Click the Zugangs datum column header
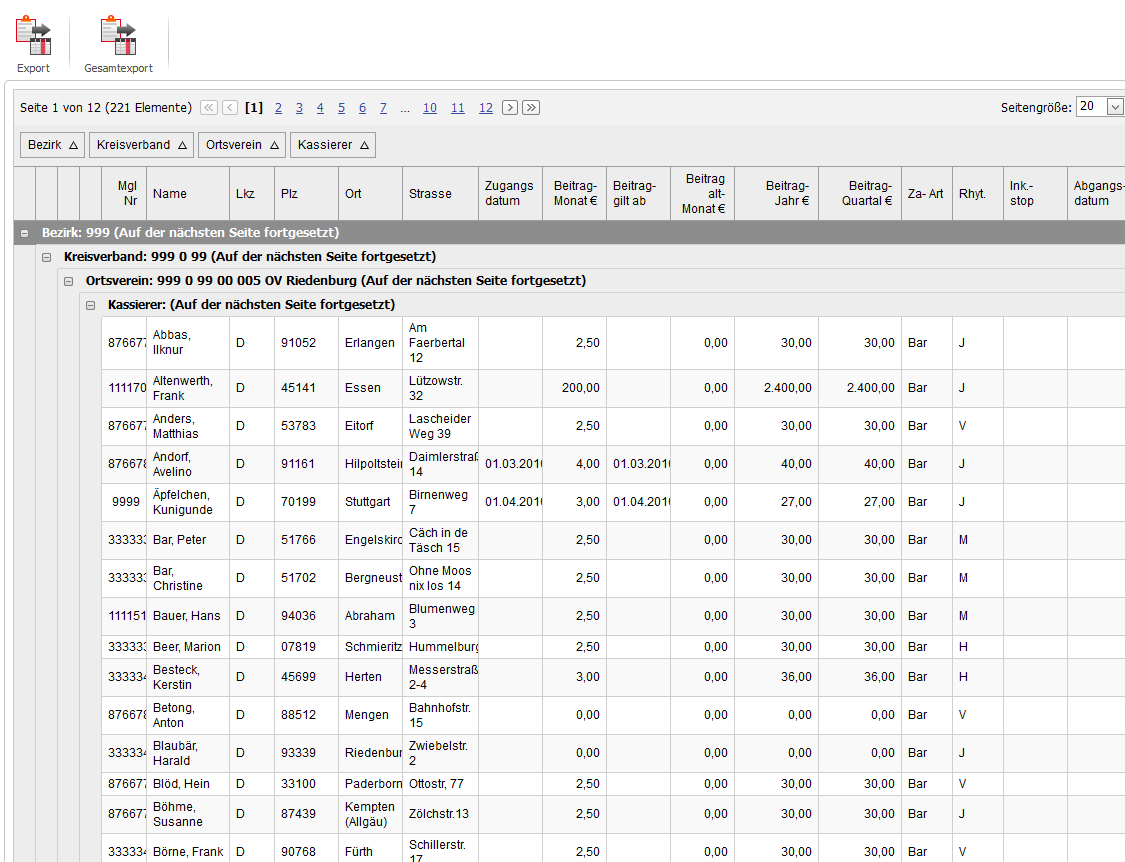The width and height of the screenshot is (1125, 862). [511, 194]
